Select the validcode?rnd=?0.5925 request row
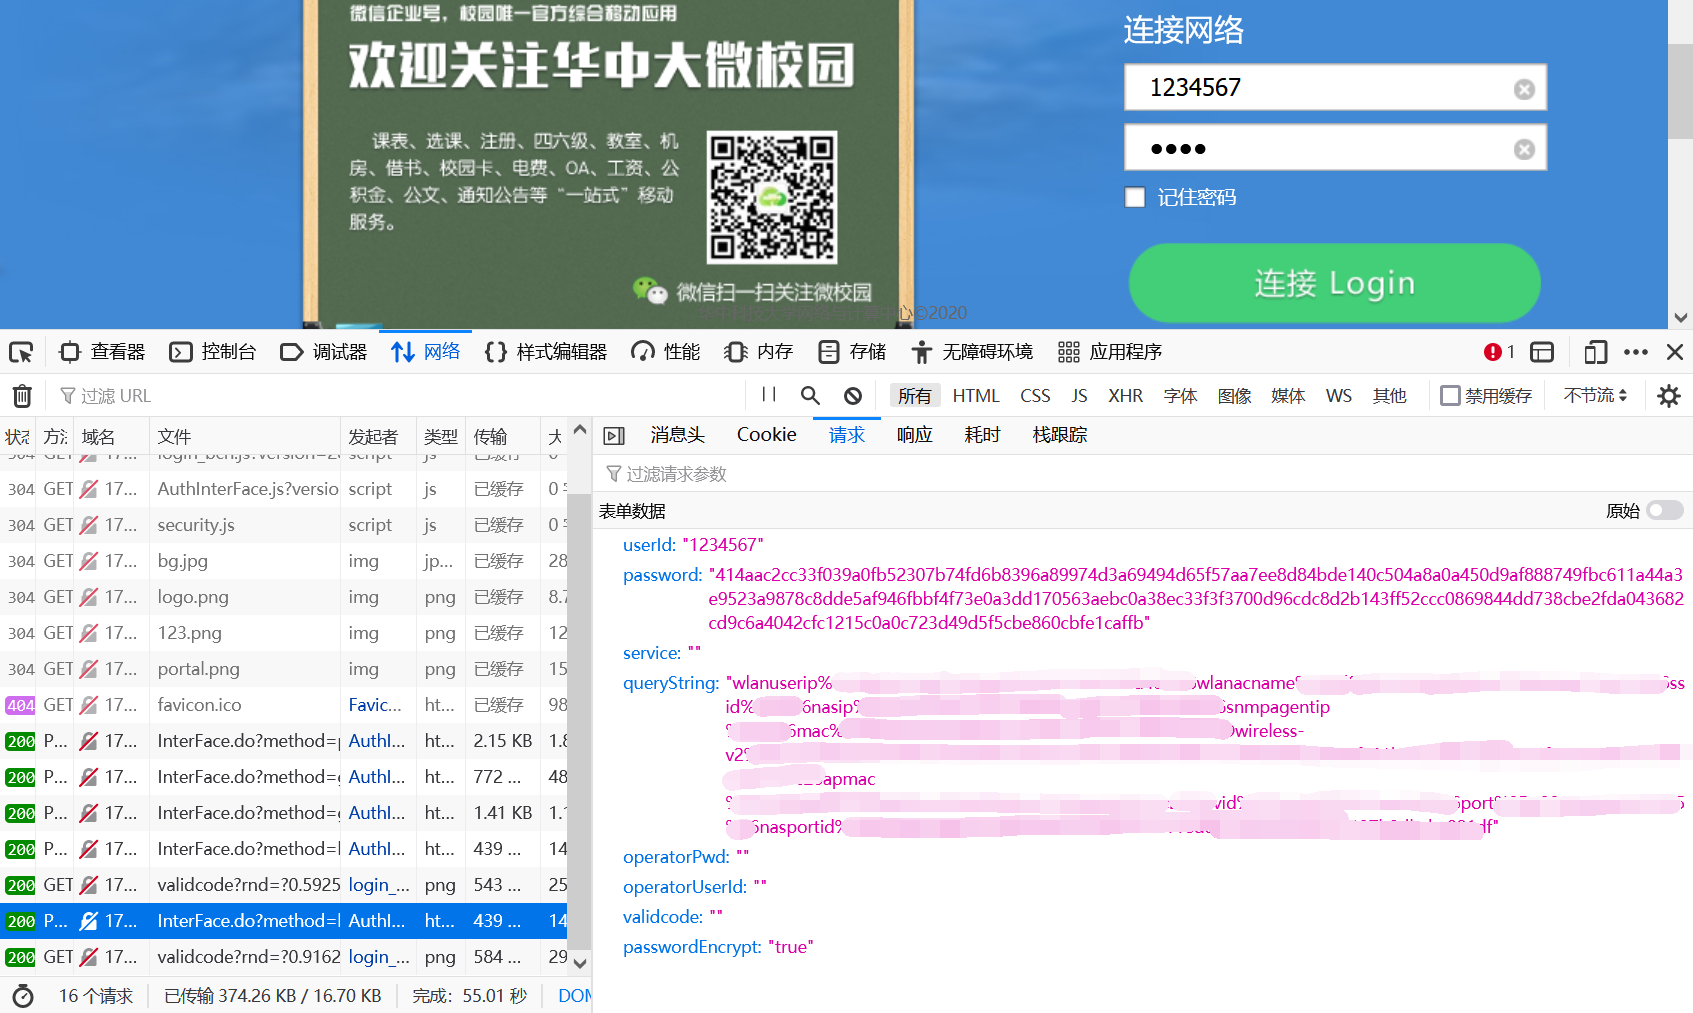The image size is (1693, 1013). (x=284, y=885)
